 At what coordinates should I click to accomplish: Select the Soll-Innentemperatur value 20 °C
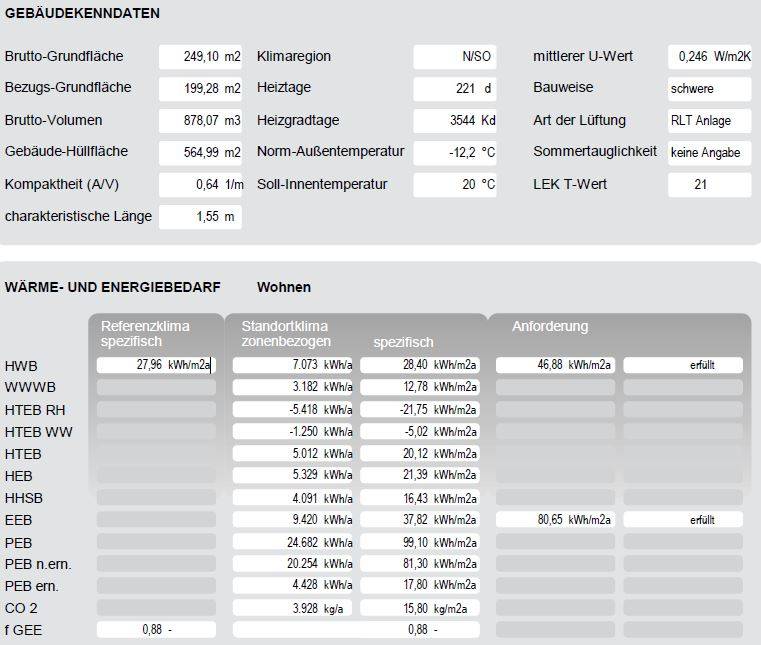(455, 184)
